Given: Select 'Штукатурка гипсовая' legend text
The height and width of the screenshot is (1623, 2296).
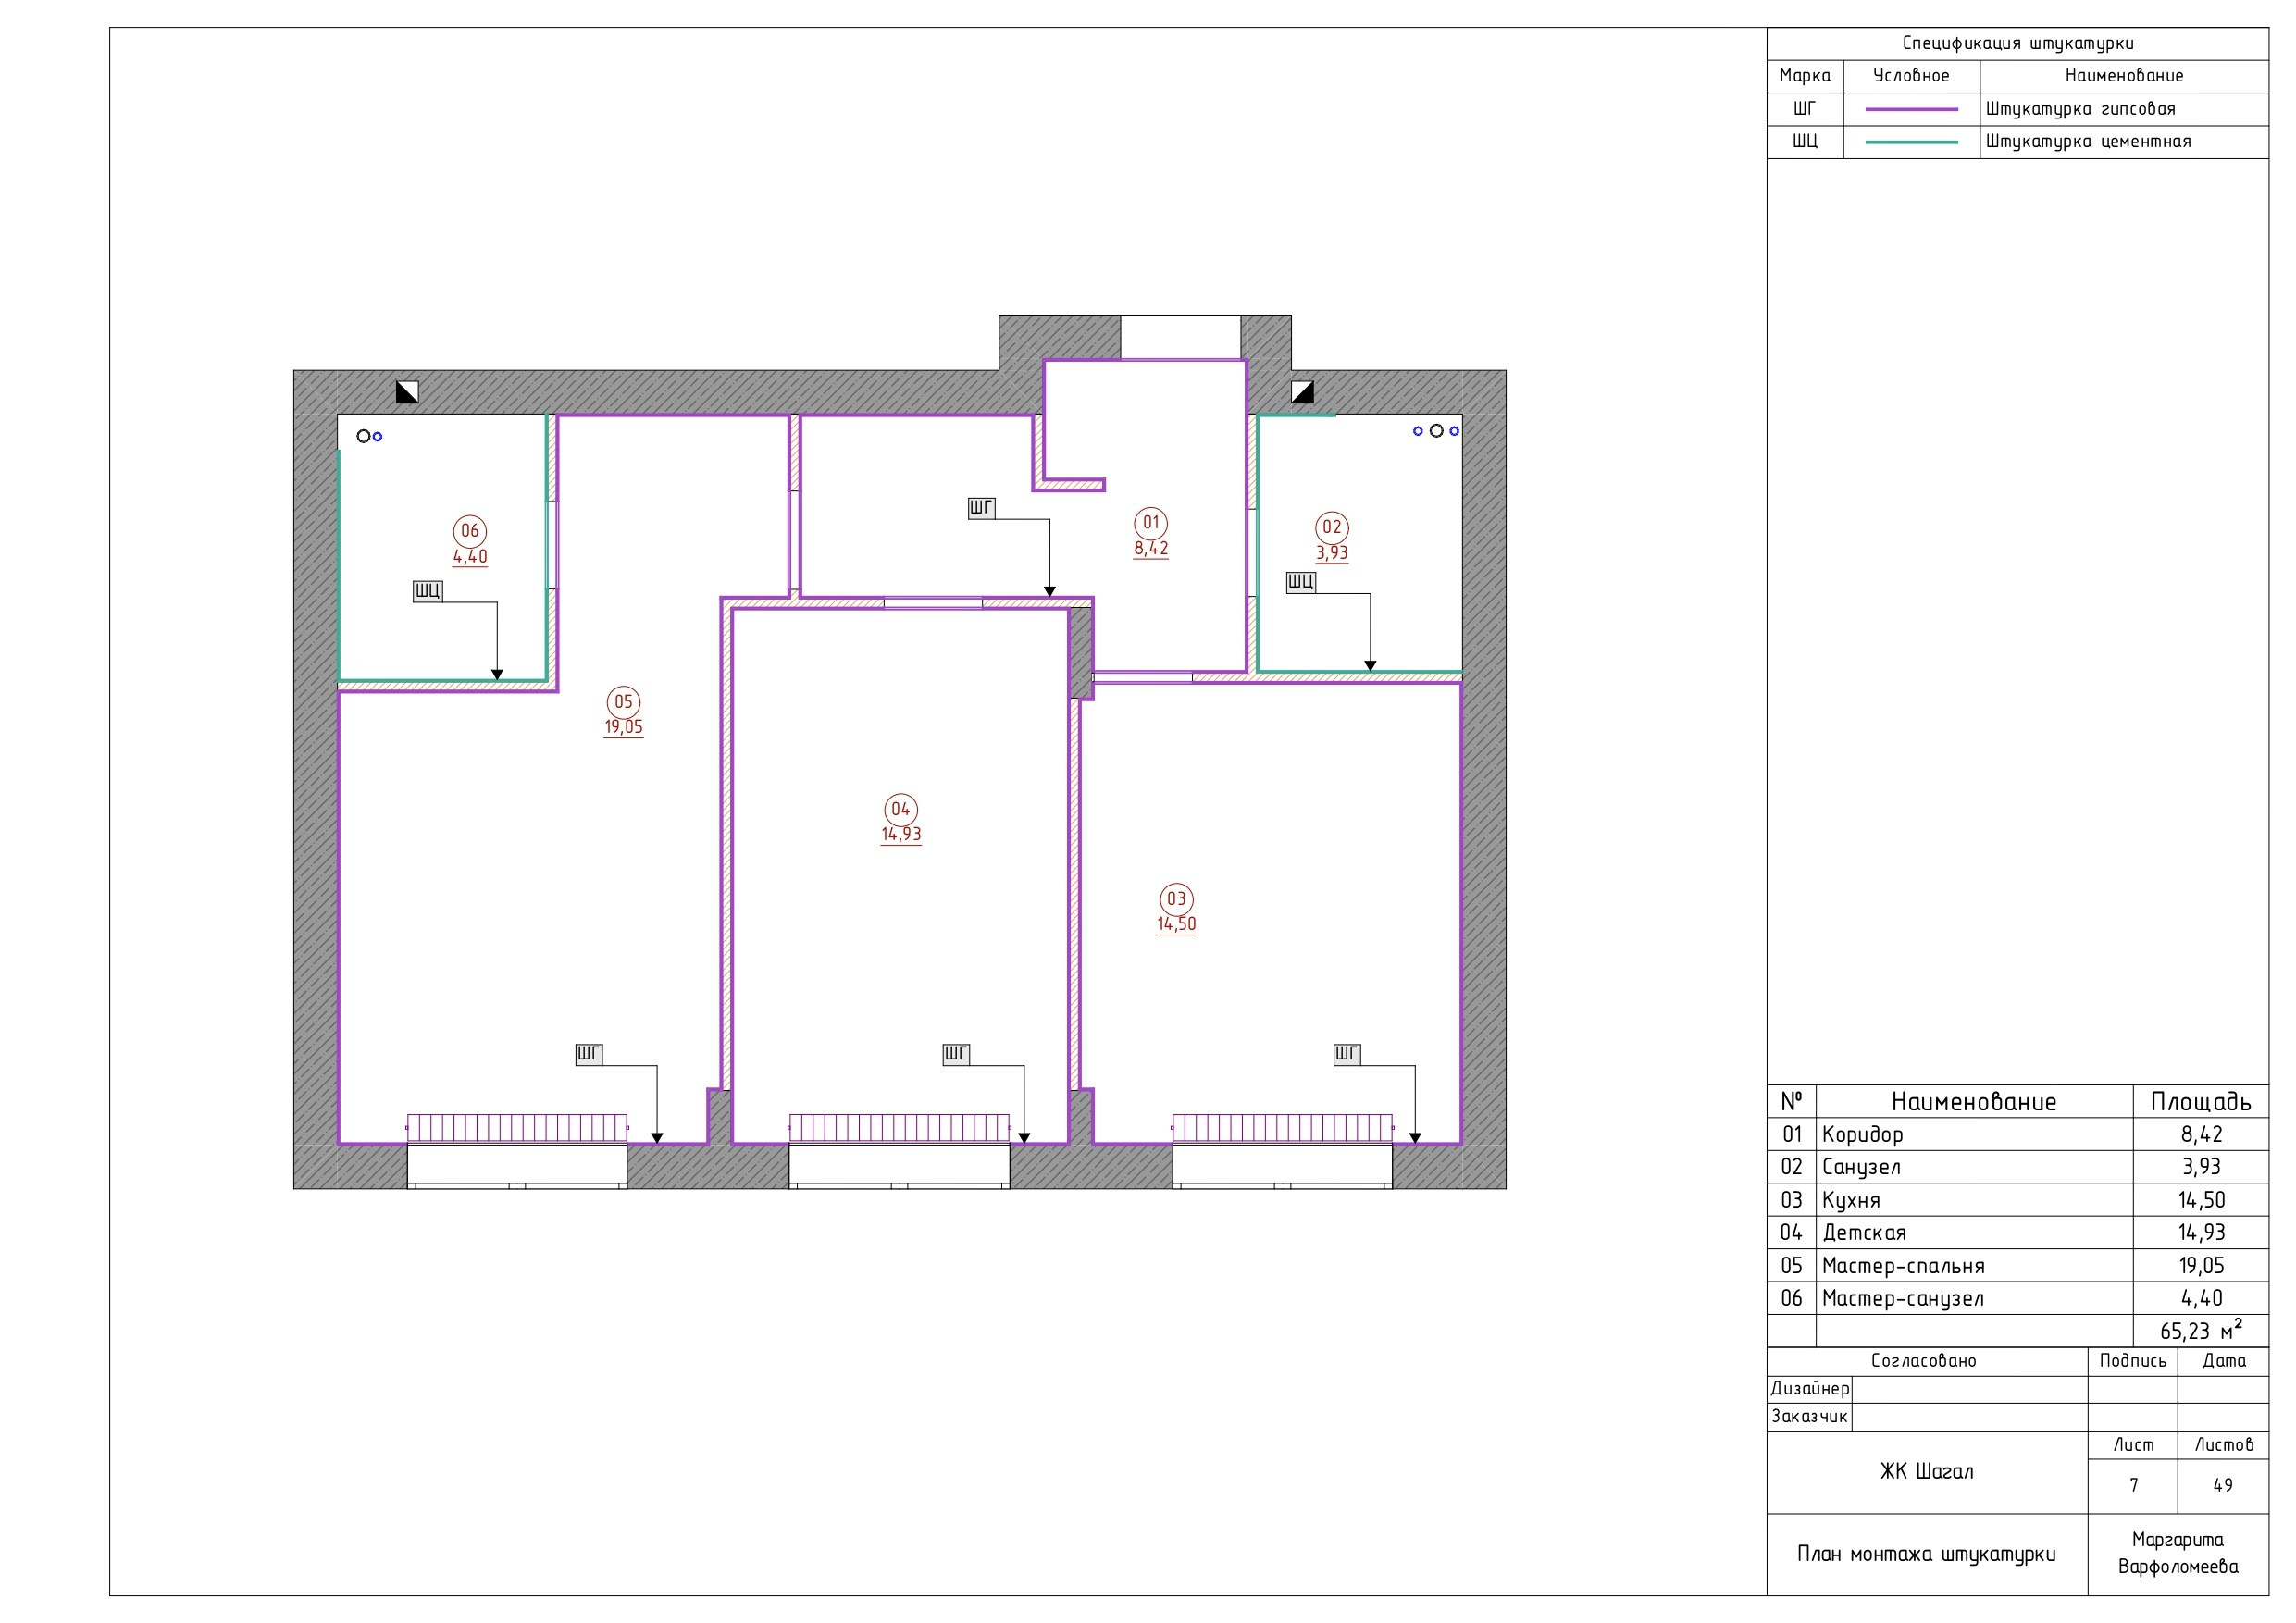Looking at the screenshot, I should point(2080,109).
